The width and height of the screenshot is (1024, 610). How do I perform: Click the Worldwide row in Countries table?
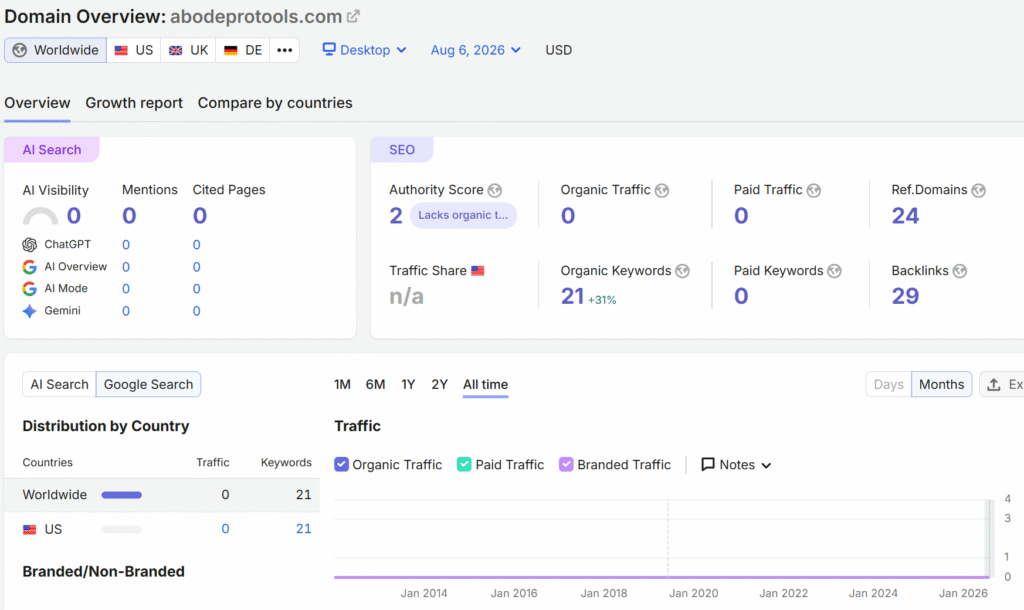[162, 495]
